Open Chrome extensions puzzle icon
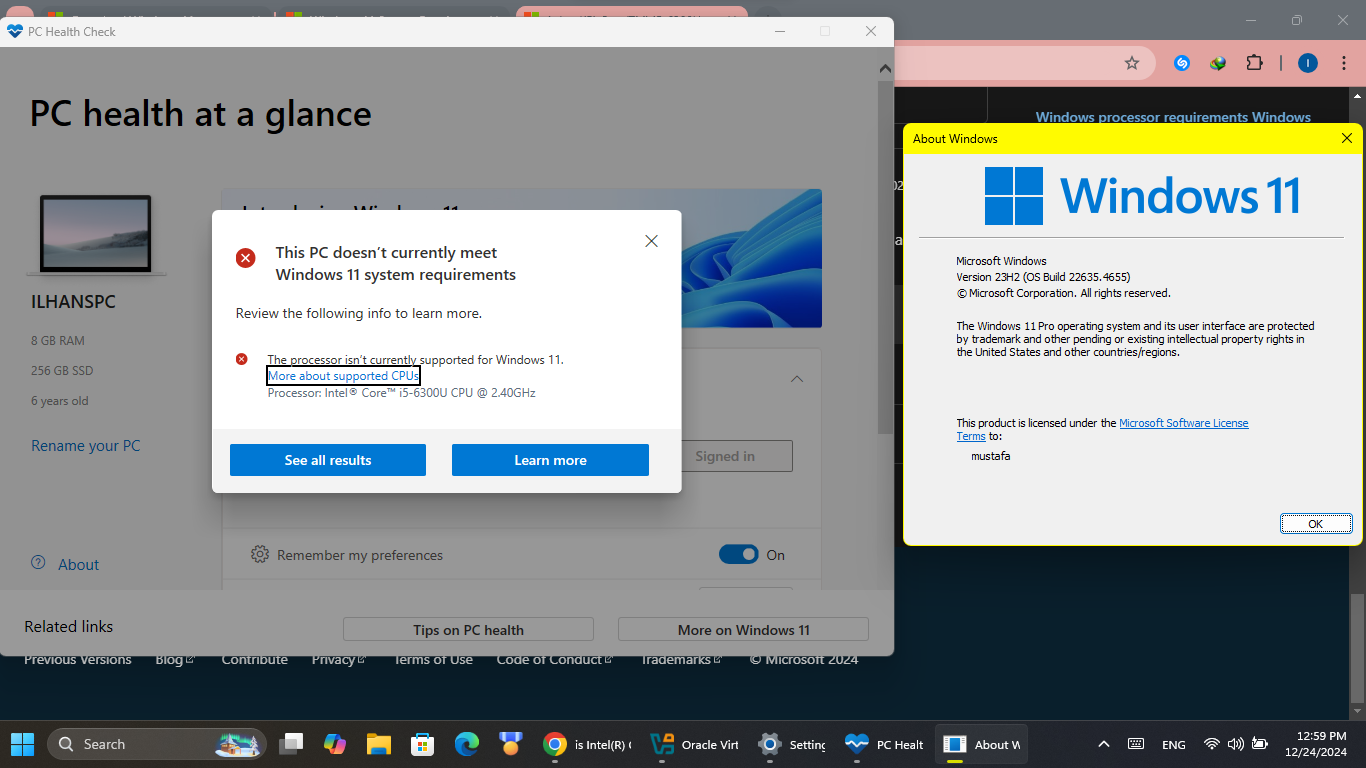The image size is (1366, 768). point(1254,63)
